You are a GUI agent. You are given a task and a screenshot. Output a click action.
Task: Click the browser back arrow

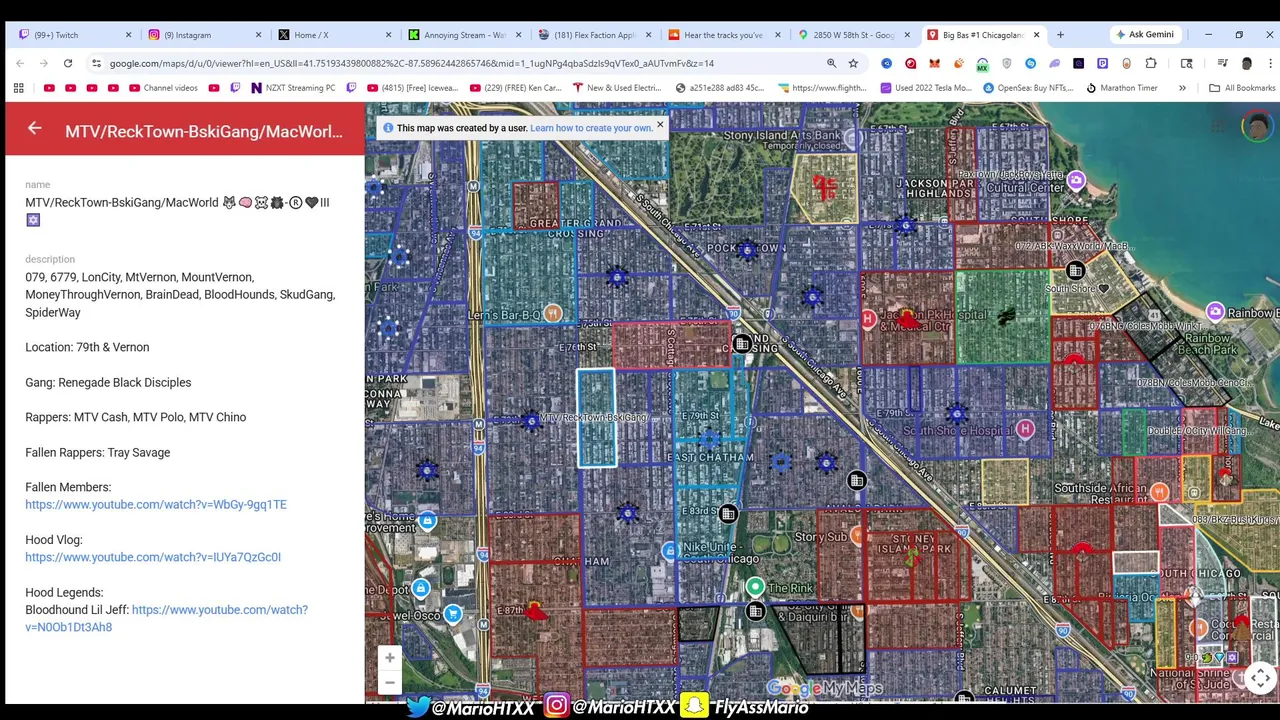tap(20, 63)
